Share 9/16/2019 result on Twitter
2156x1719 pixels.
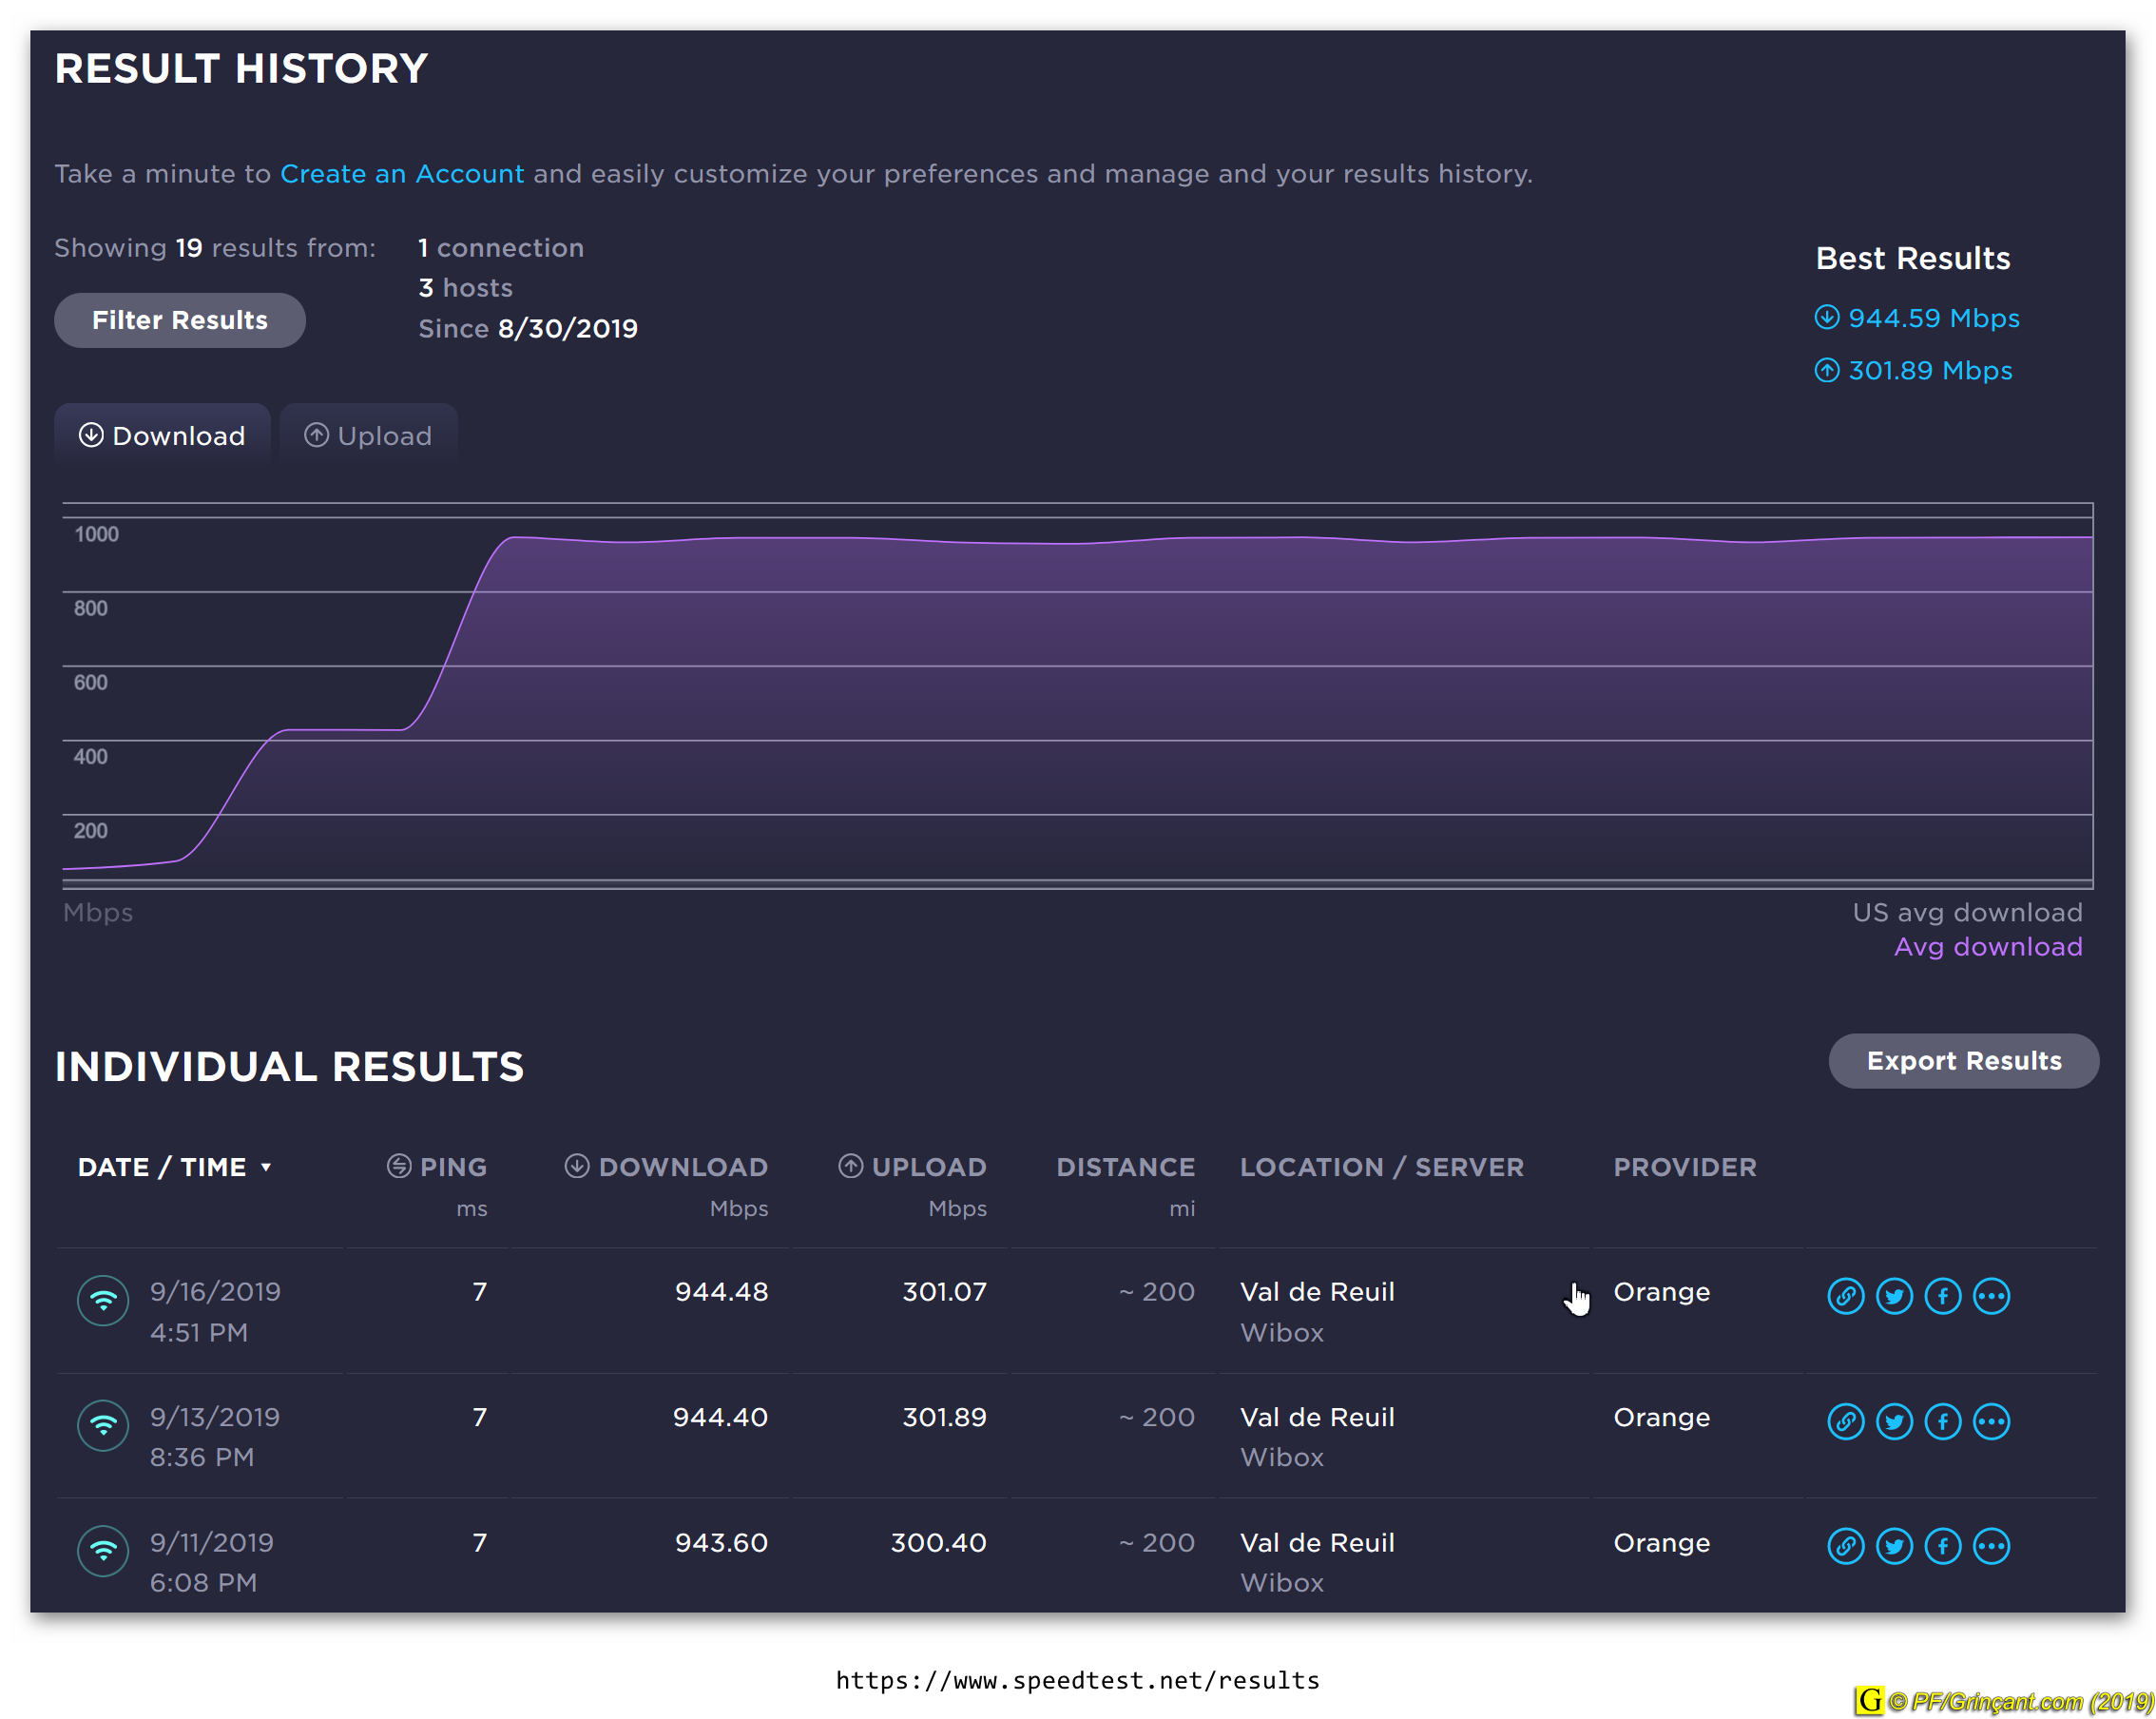(x=1894, y=1296)
